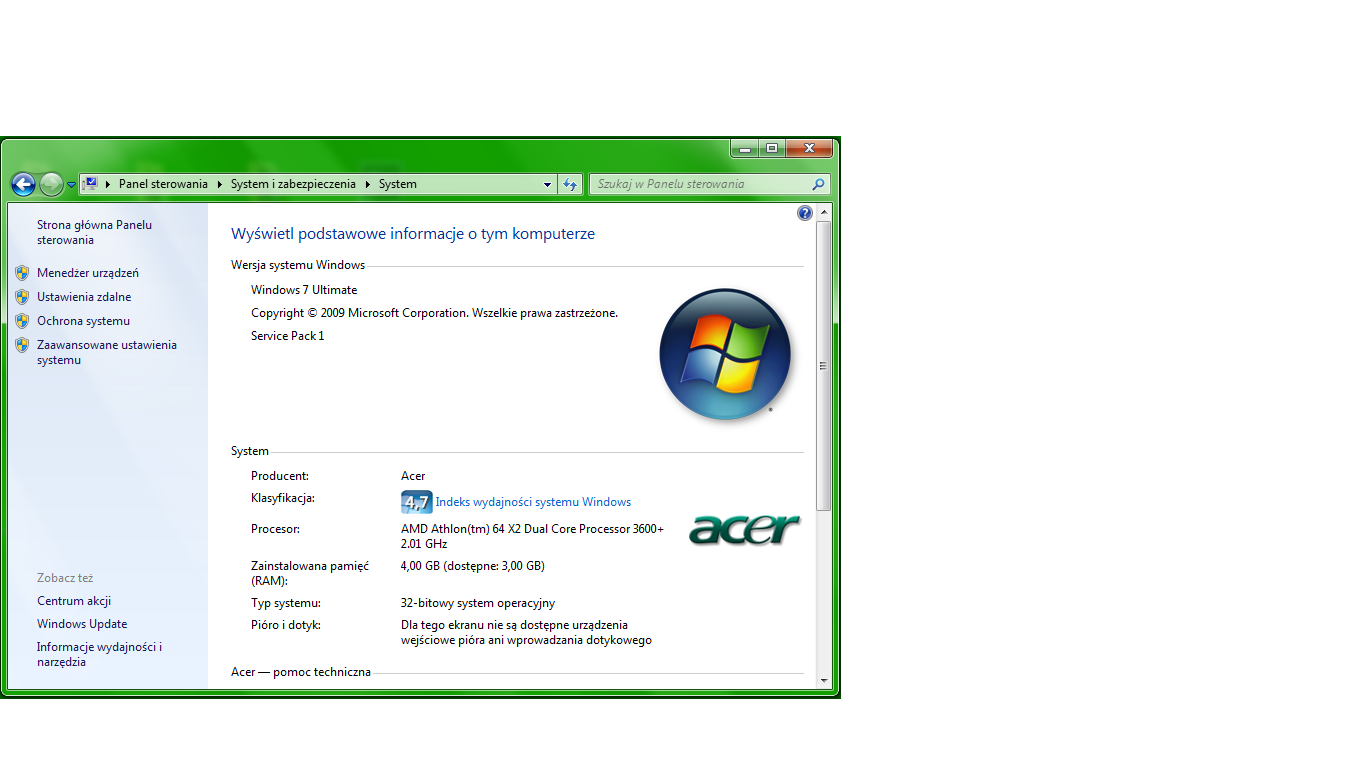
Task: Click the control panel icon in address bar
Action: pyautogui.click(x=90, y=184)
